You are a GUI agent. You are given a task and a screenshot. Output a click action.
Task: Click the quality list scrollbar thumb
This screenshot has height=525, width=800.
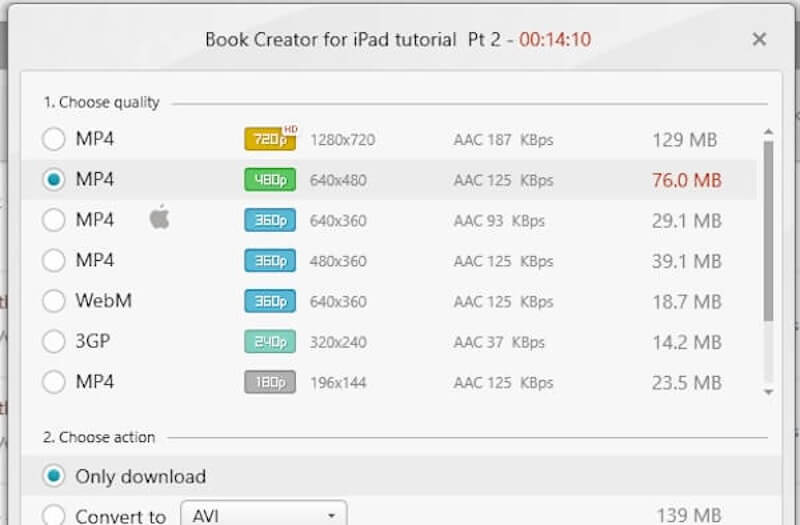tap(768, 230)
